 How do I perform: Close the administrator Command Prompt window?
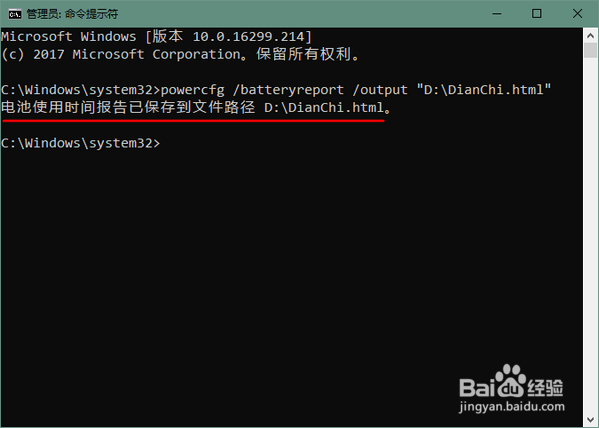tap(577, 14)
